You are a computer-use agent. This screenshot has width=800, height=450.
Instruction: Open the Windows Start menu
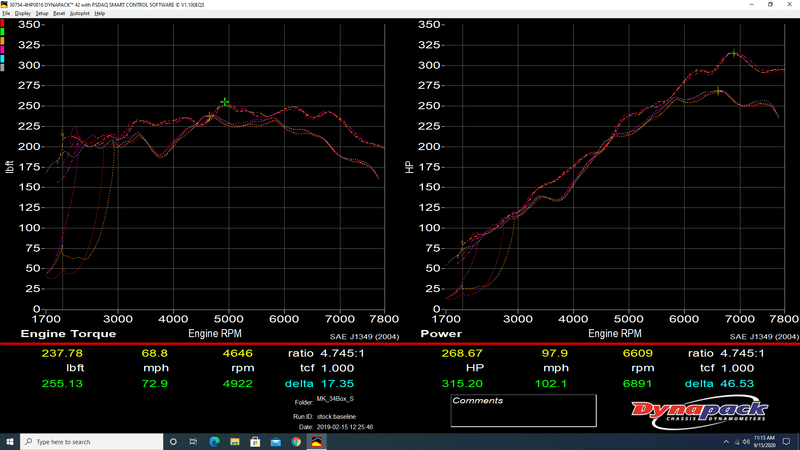point(10,441)
